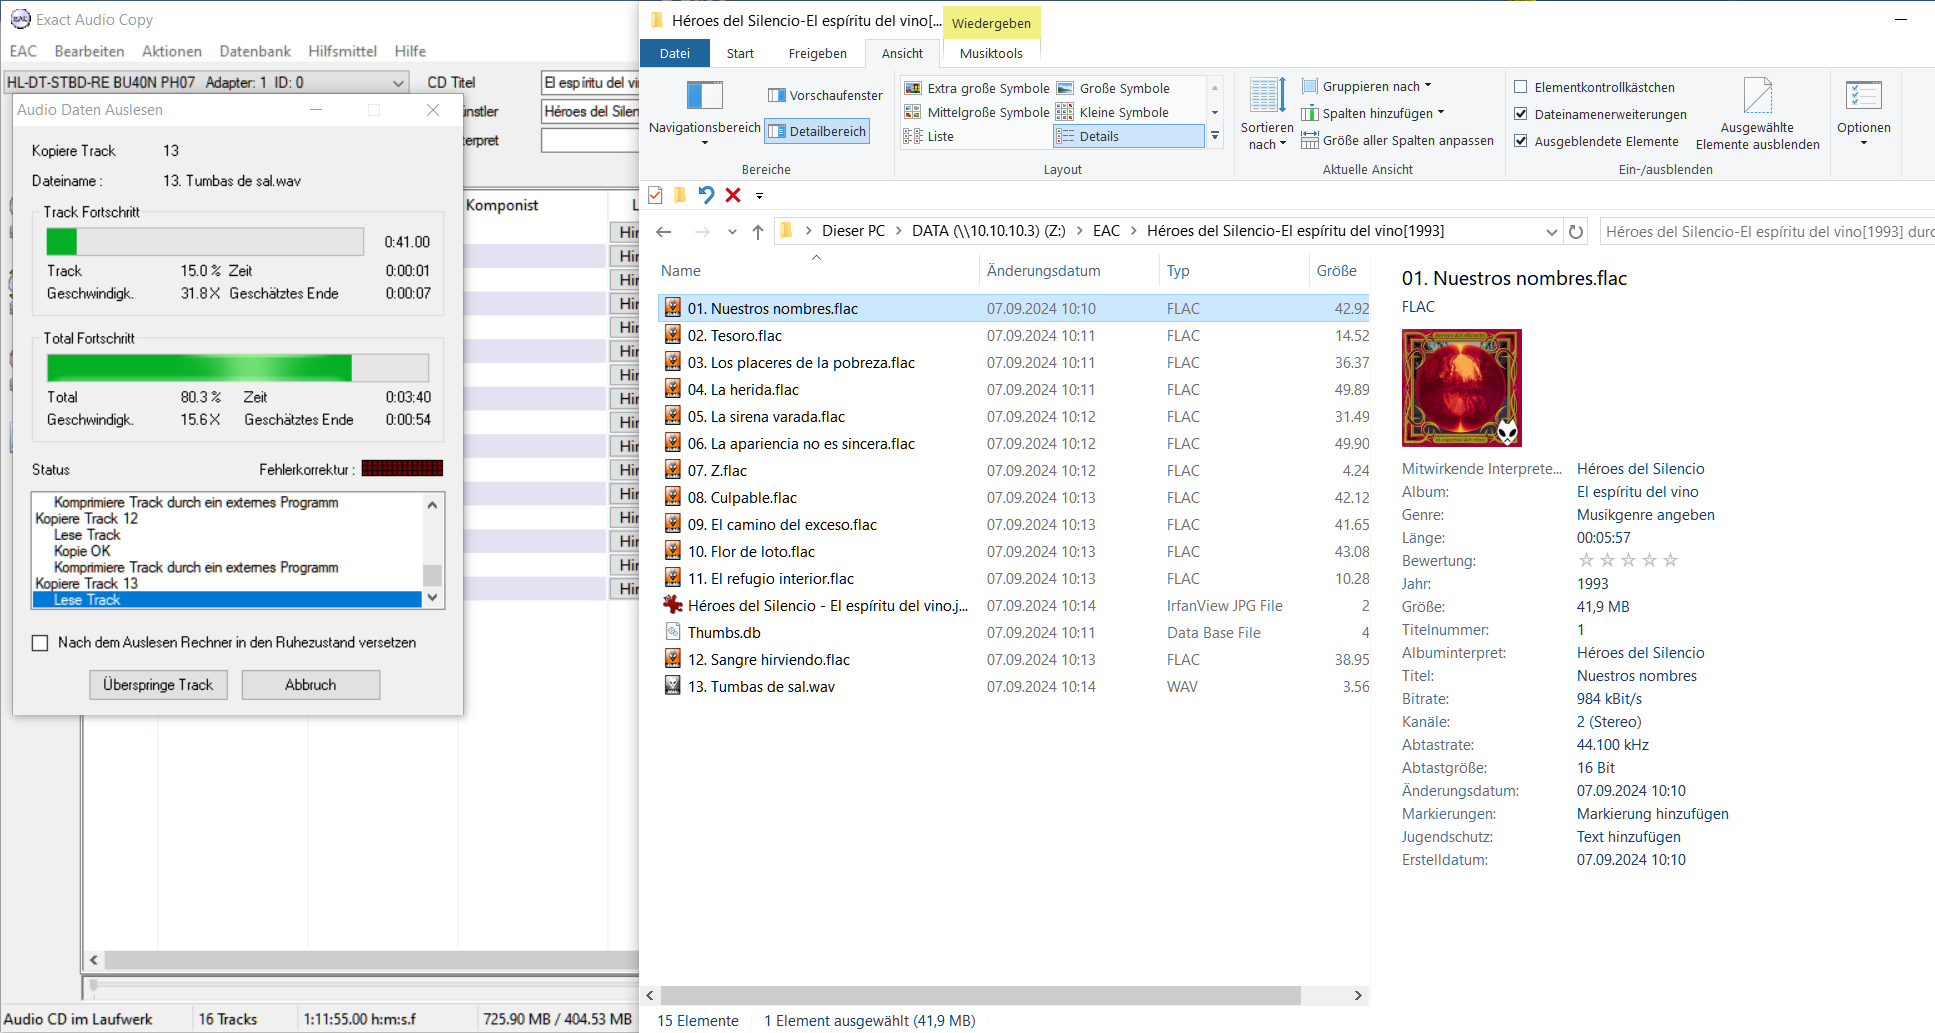This screenshot has height=1033, width=1935.
Task: Open the Aktionen menu in EAC
Action: (172, 51)
